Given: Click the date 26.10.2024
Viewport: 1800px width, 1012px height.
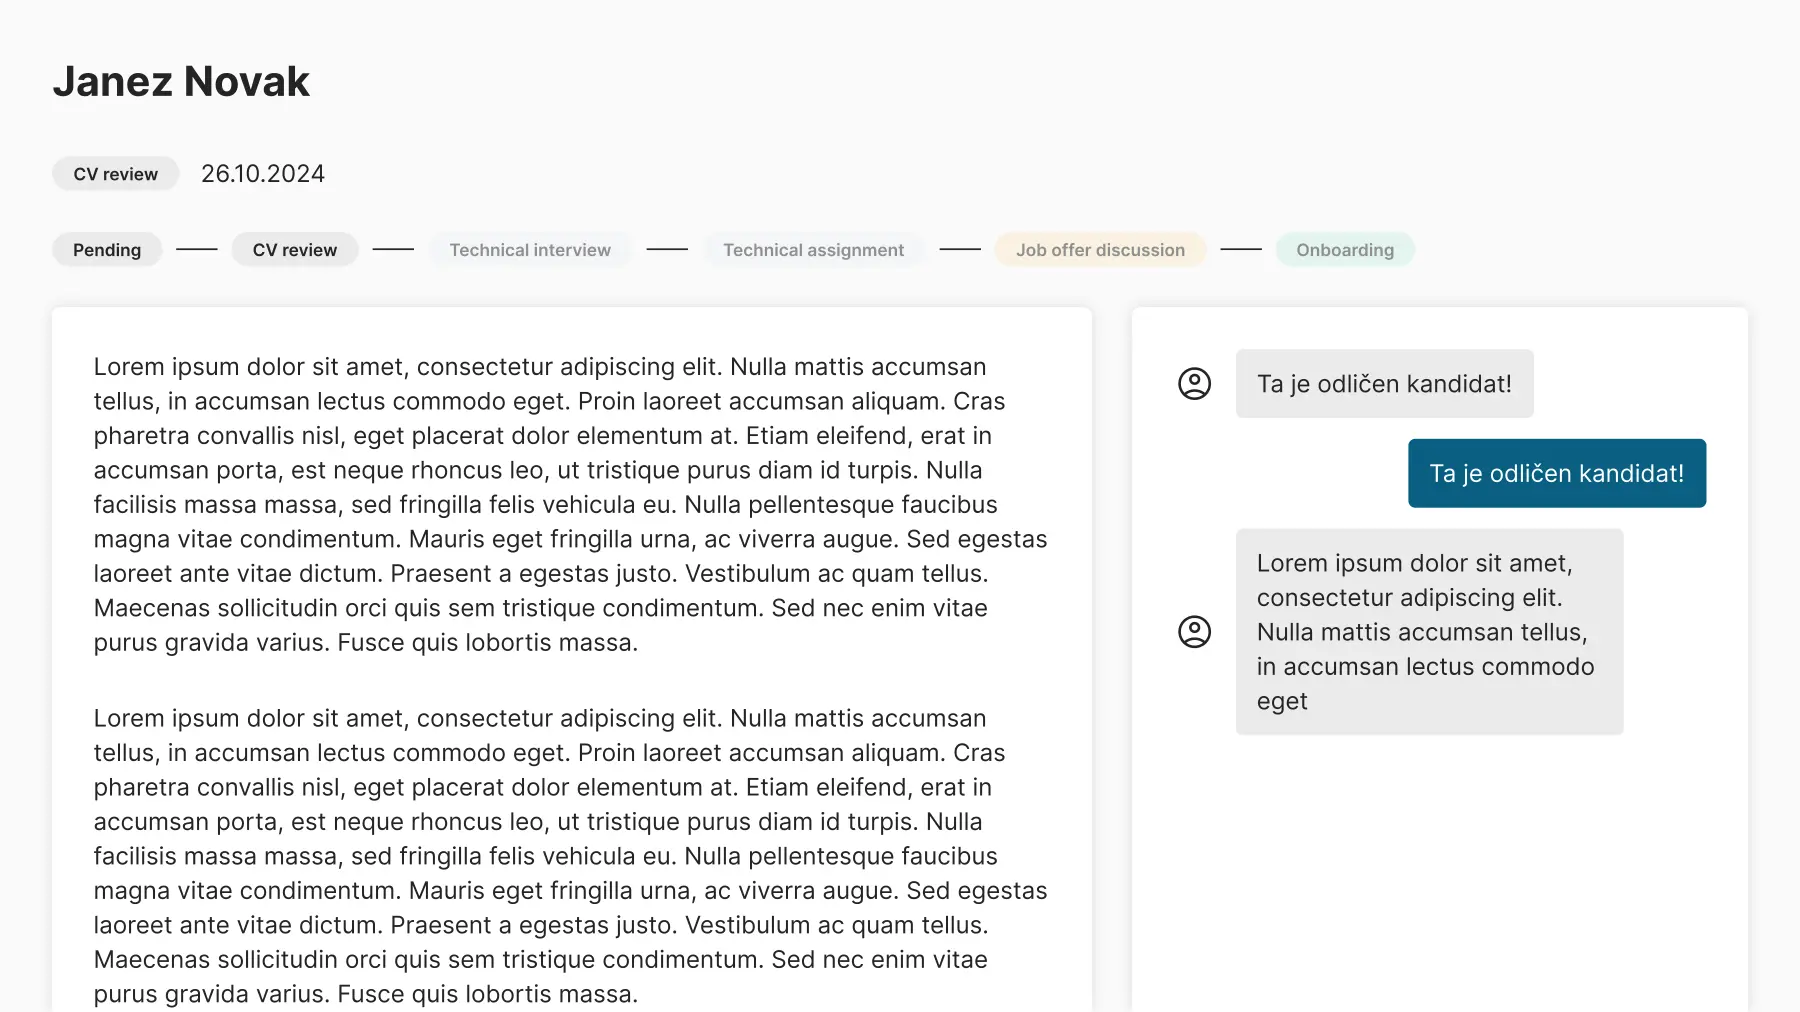Looking at the screenshot, I should [263, 174].
